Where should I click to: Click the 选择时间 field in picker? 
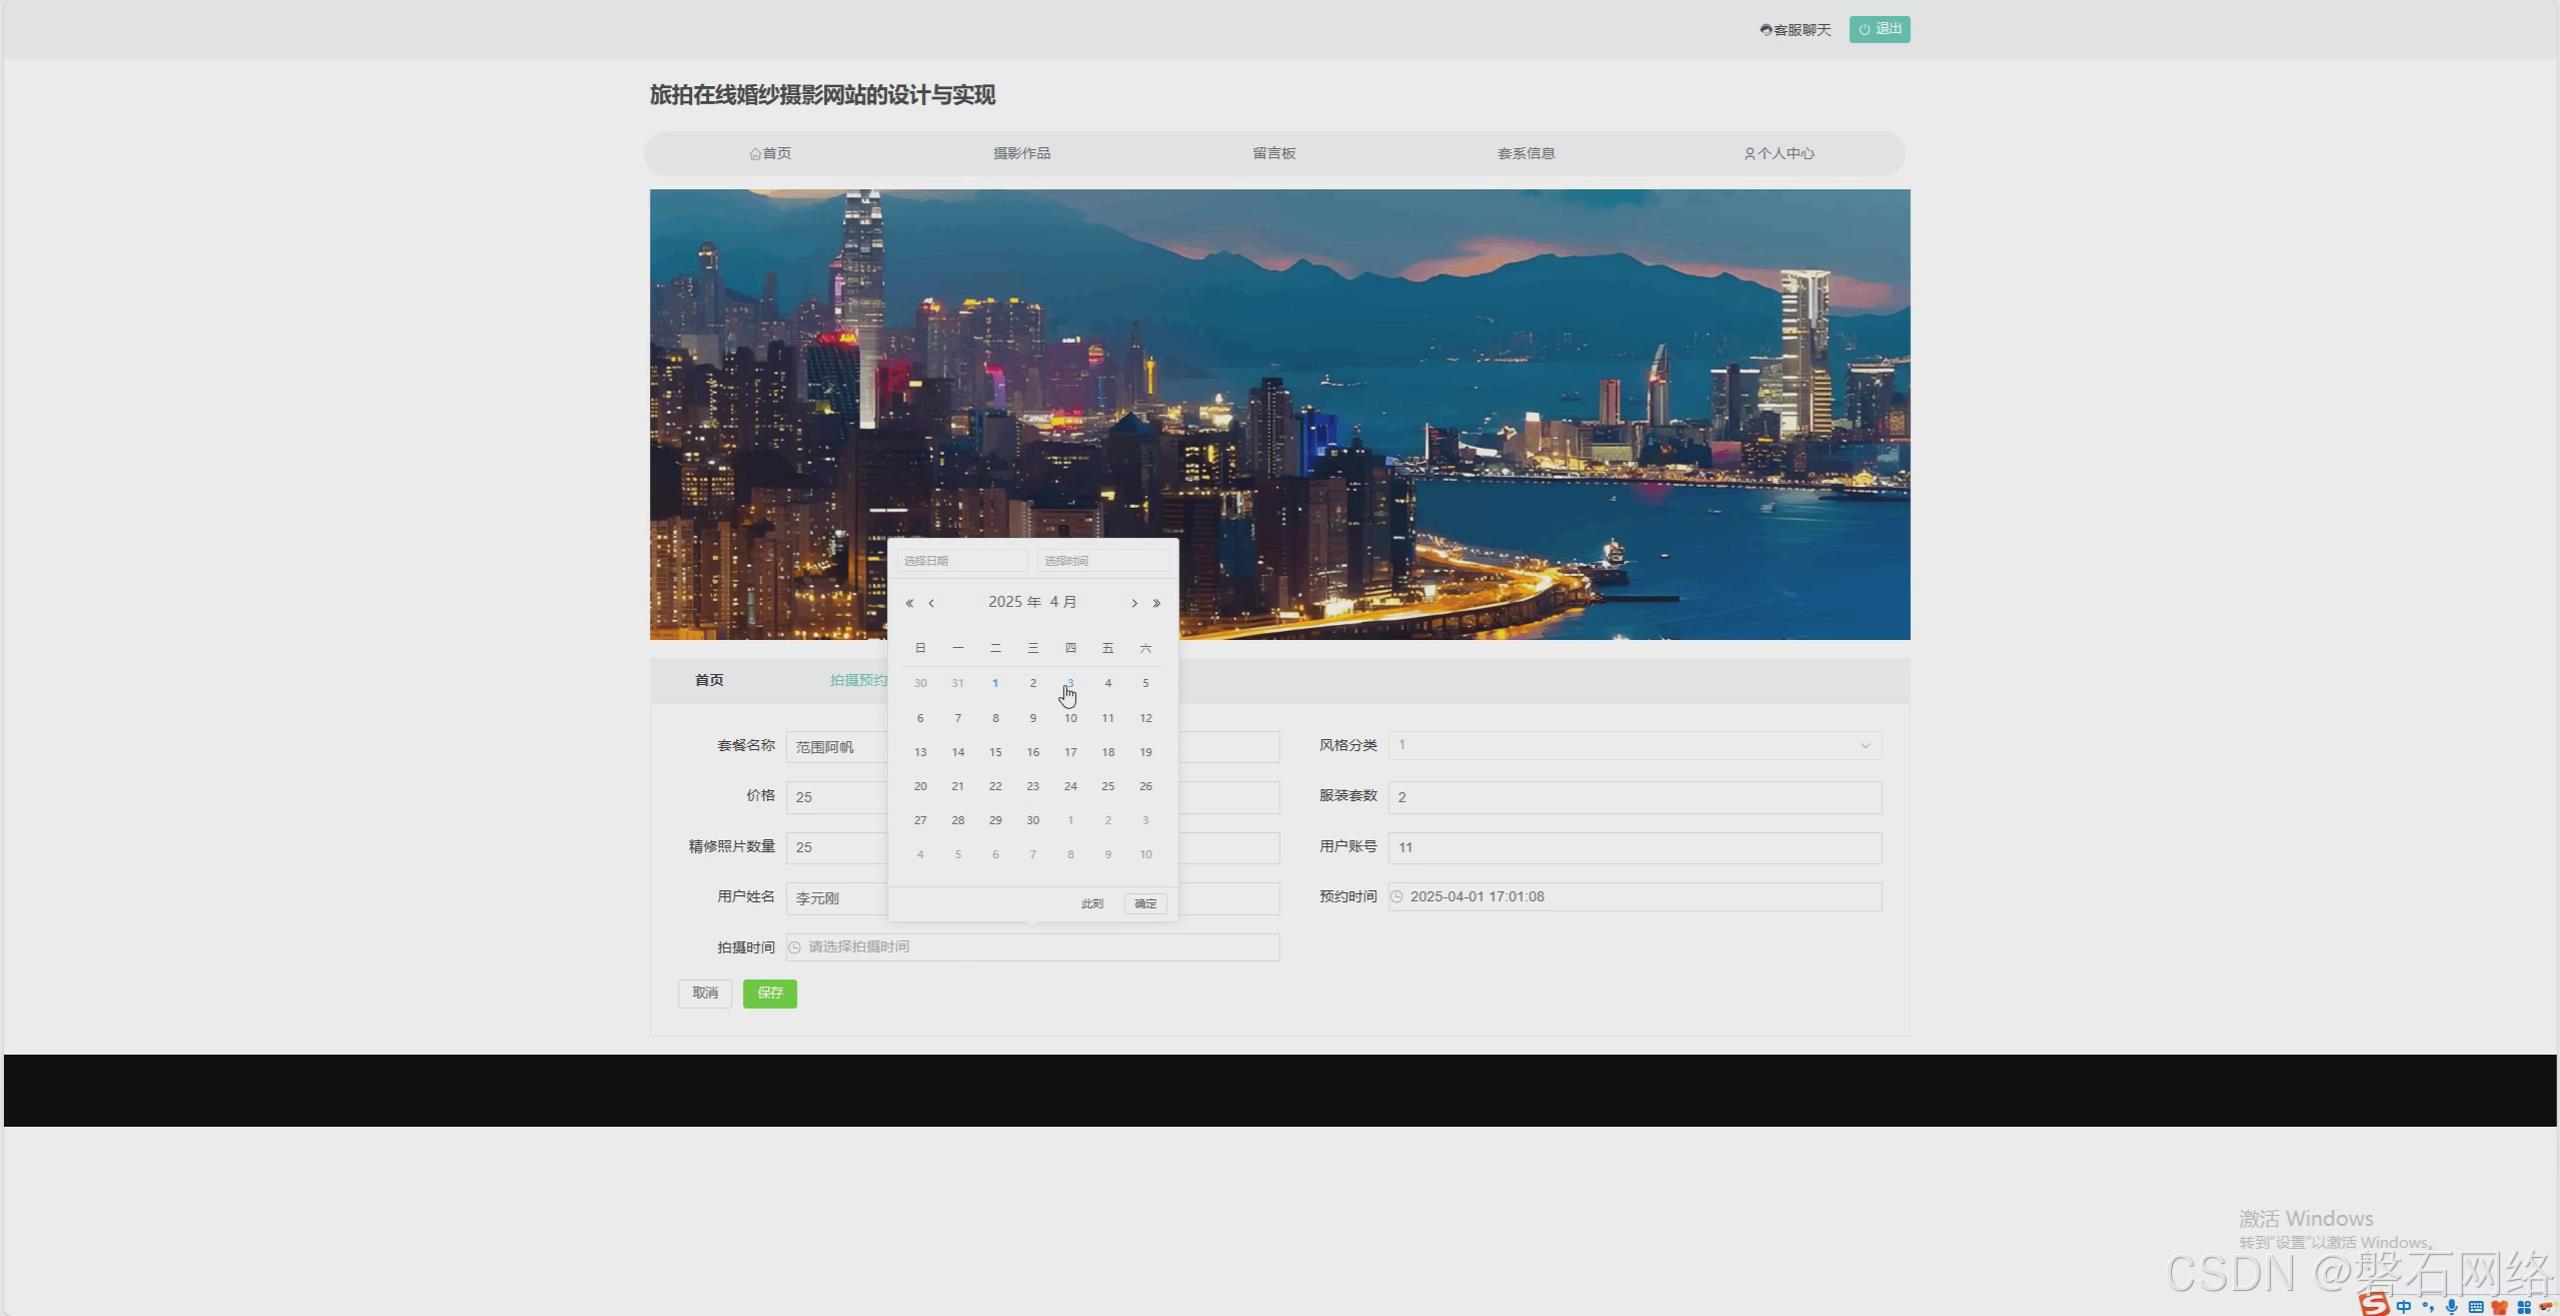1102,561
